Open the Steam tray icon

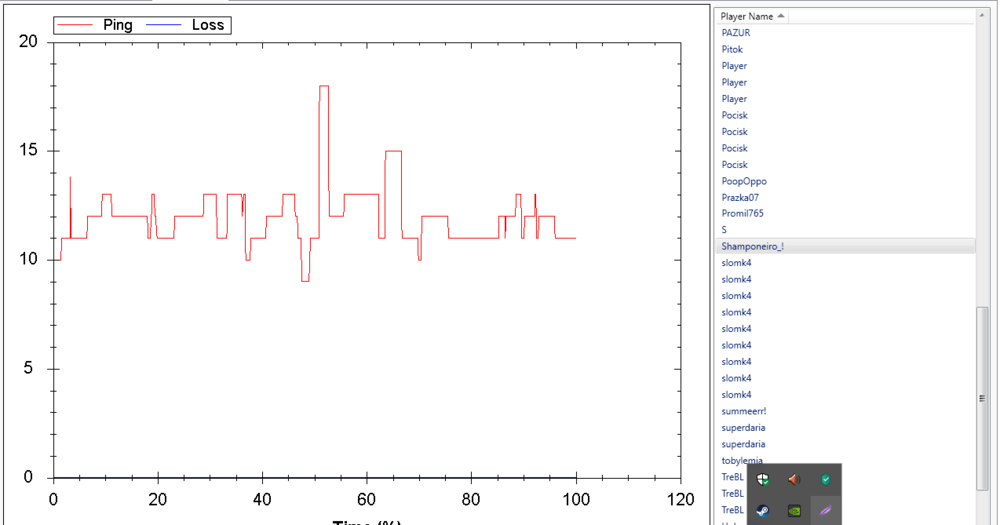[x=763, y=510]
